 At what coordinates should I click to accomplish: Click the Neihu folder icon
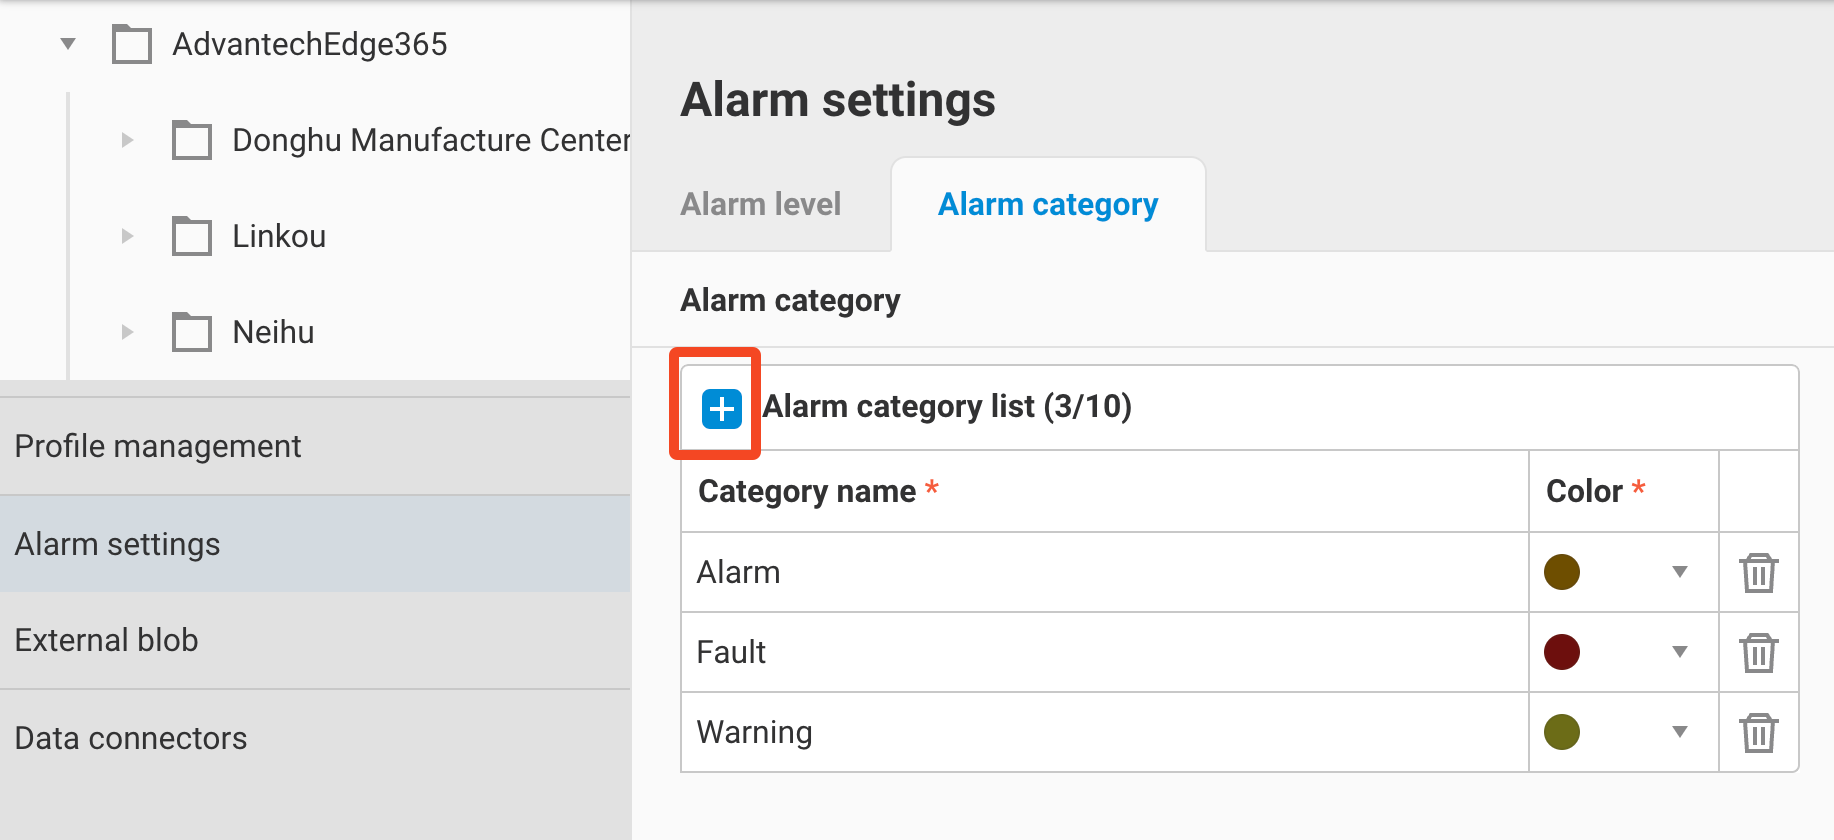point(190,331)
